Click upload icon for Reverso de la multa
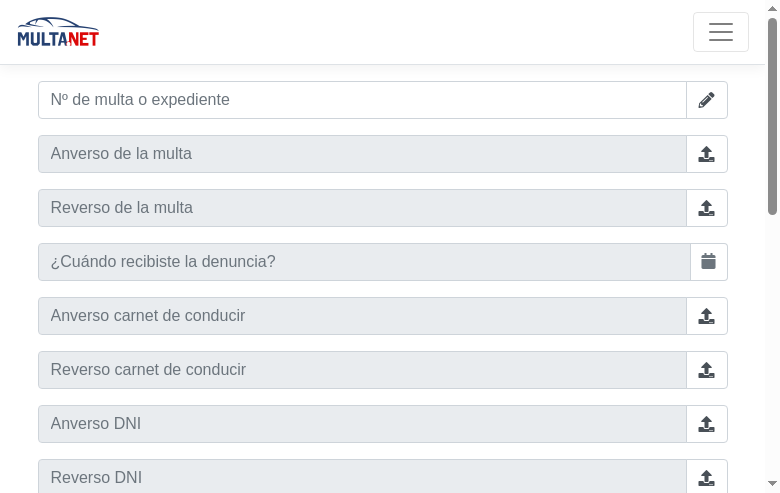The width and height of the screenshot is (780, 493). pyautogui.click(x=707, y=208)
